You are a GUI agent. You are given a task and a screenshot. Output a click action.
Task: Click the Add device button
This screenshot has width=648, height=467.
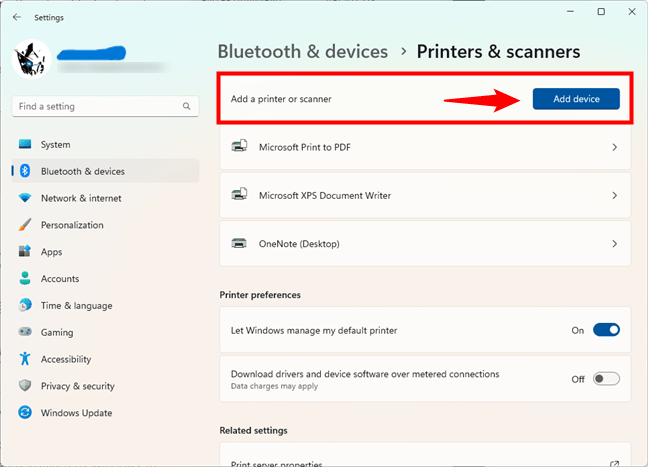tap(576, 99)
